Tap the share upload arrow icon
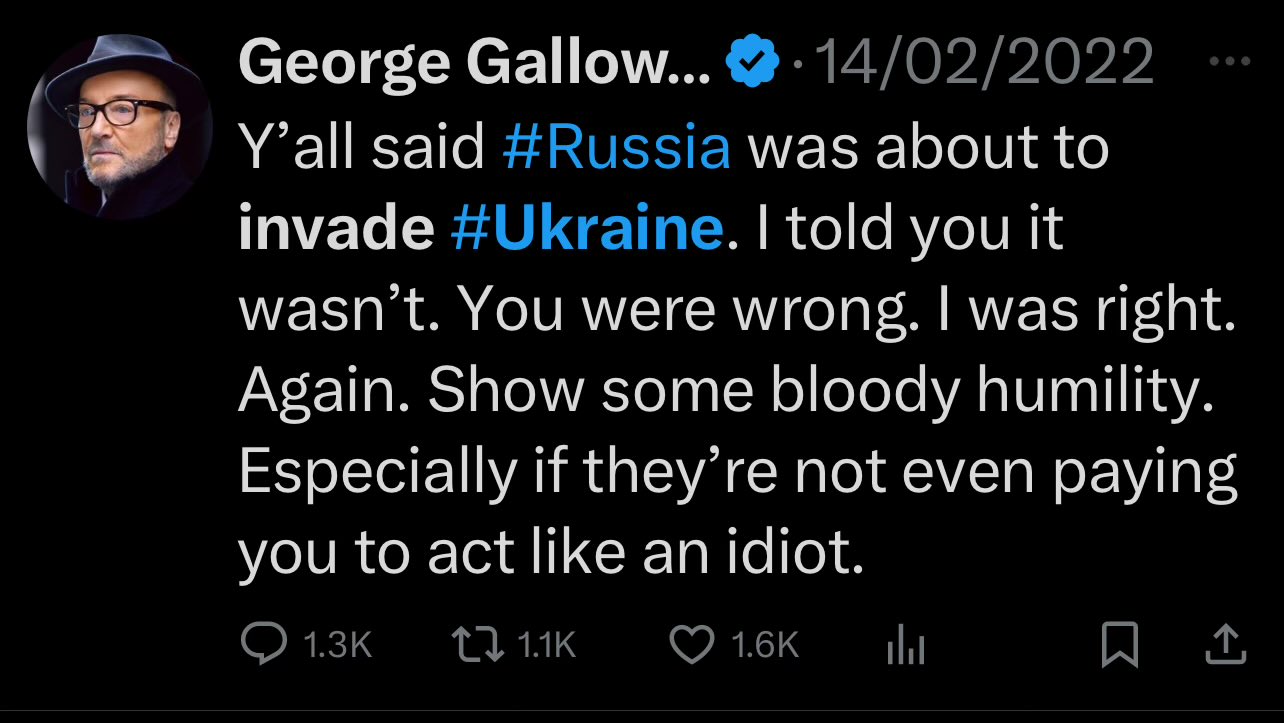The width and height of the screenshot is (1284, 723). pyautogui.click(x=1224, y=645)
